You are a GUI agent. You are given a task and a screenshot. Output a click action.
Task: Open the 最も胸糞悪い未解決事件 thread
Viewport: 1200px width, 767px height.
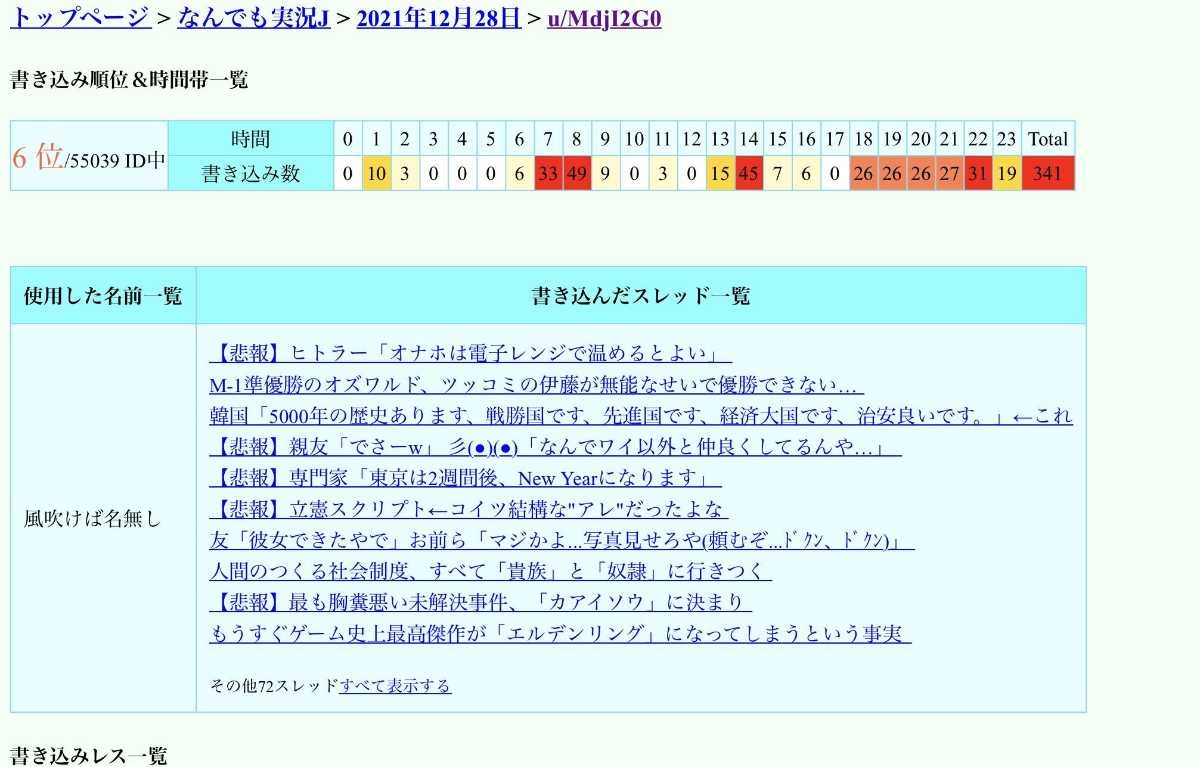click(480, 602)
